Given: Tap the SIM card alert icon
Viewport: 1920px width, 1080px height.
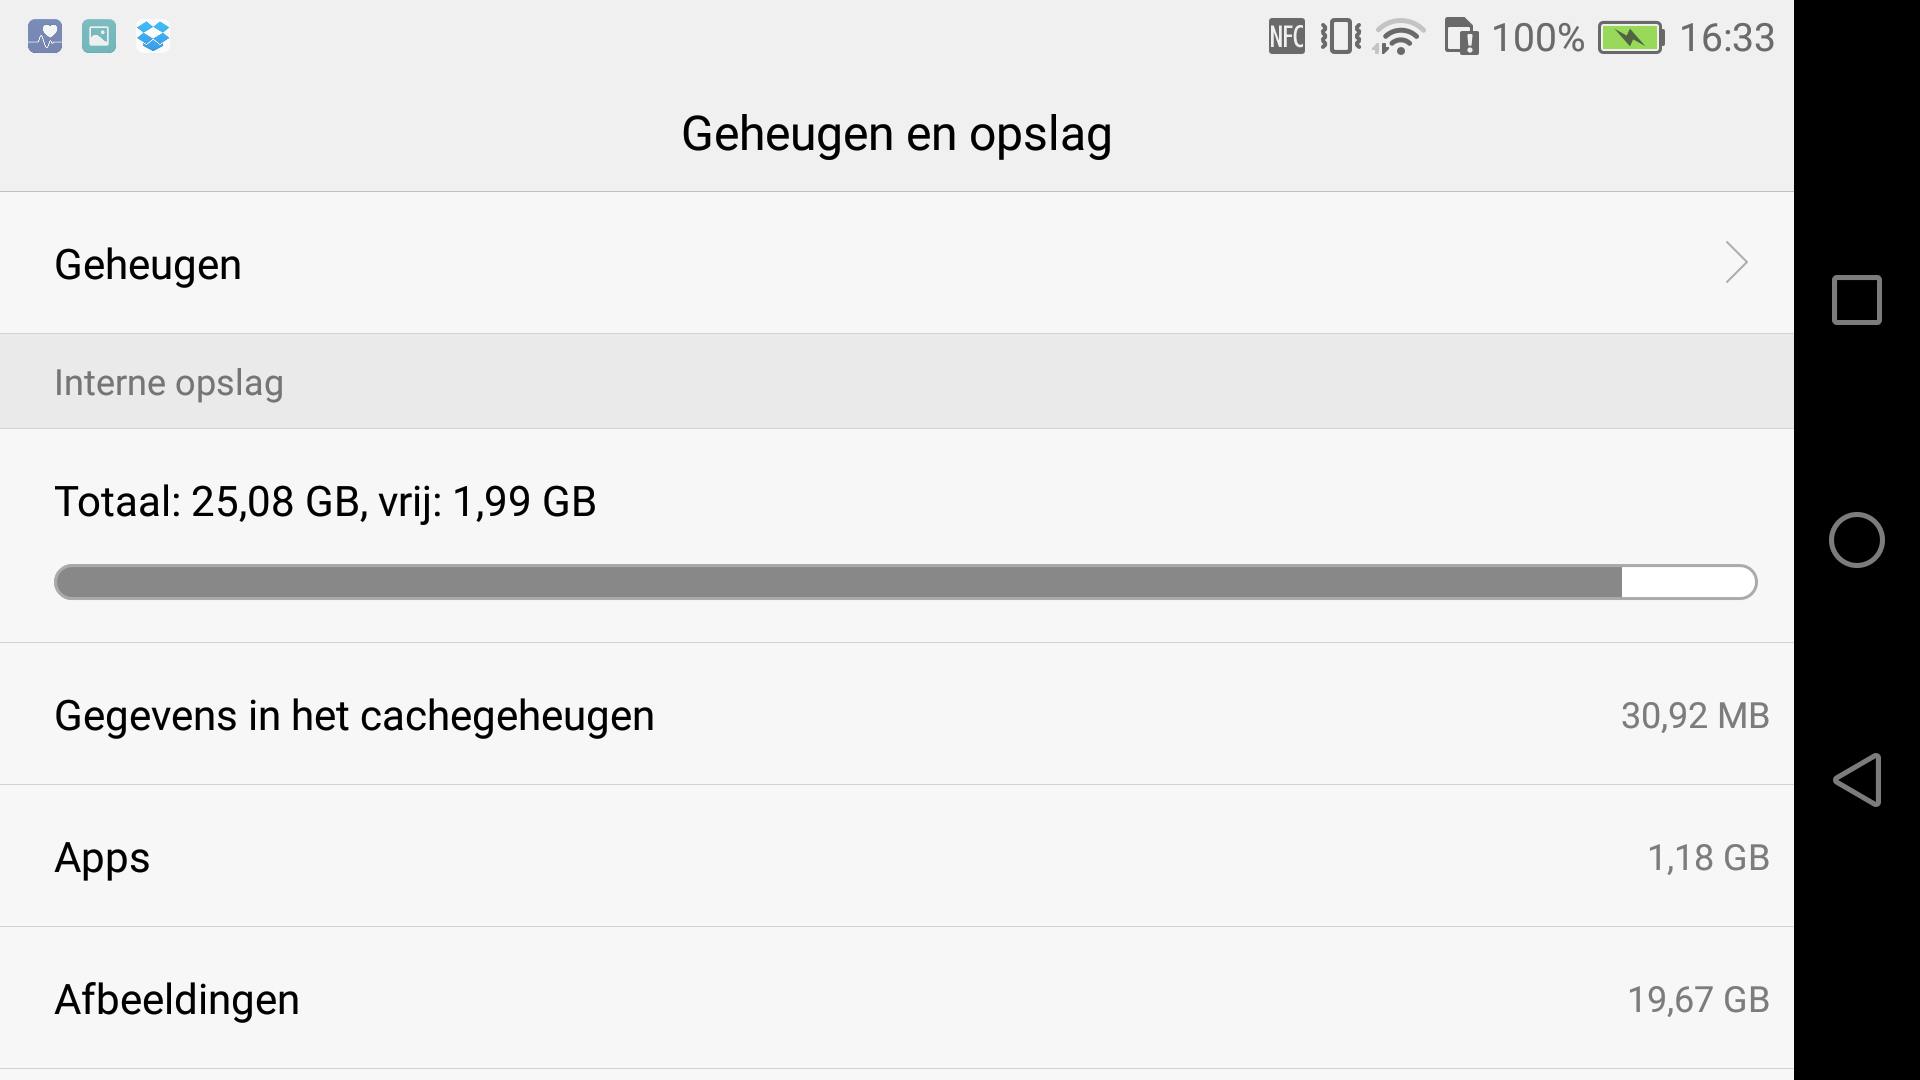Looking at the screenshot, I should pyautogui.click(x=1461, y=38).
